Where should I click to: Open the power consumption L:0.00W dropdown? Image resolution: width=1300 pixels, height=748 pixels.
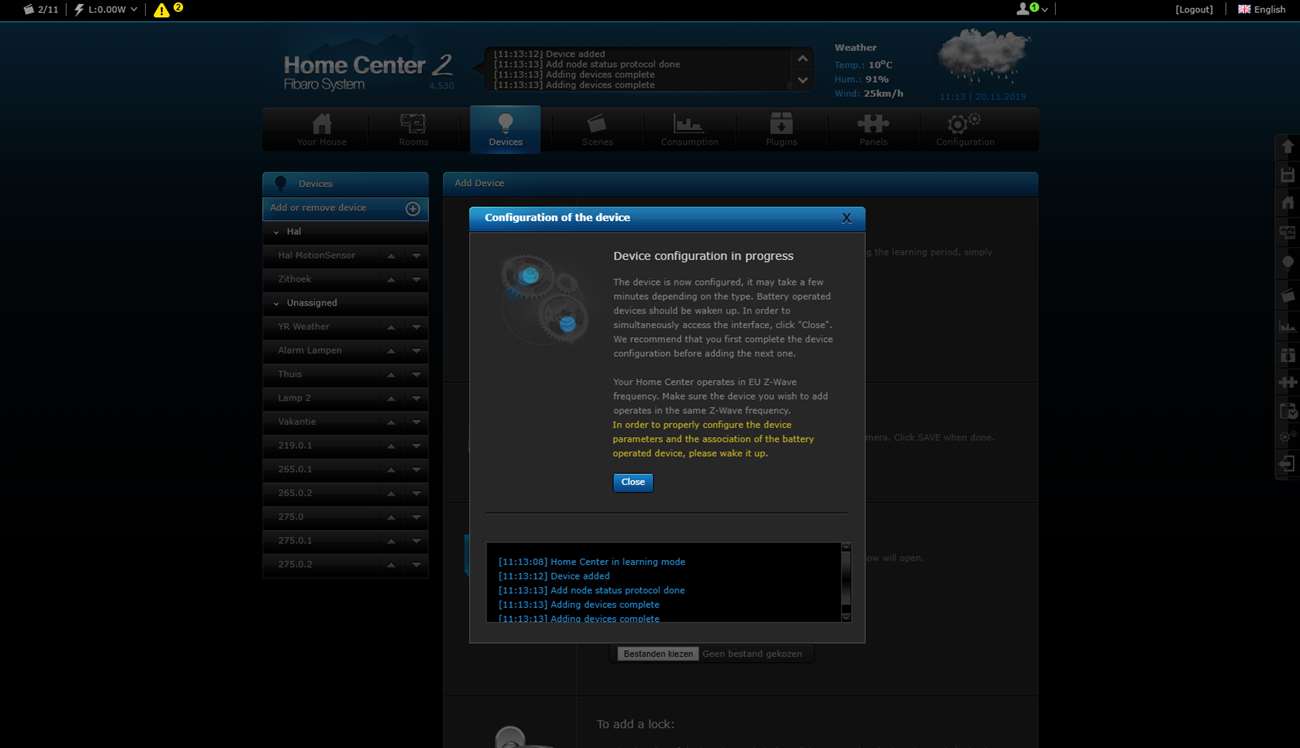105,10
